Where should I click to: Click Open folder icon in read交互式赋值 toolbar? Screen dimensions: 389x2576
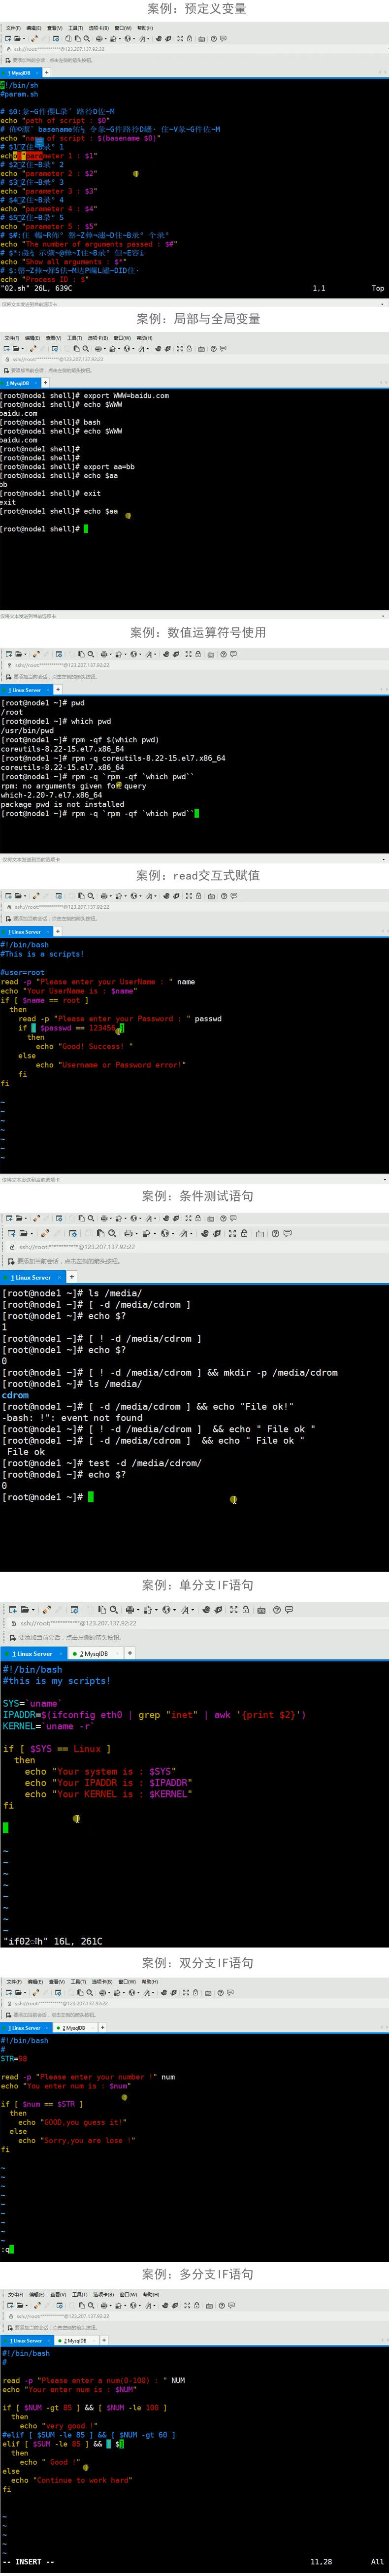coord(20,896)
